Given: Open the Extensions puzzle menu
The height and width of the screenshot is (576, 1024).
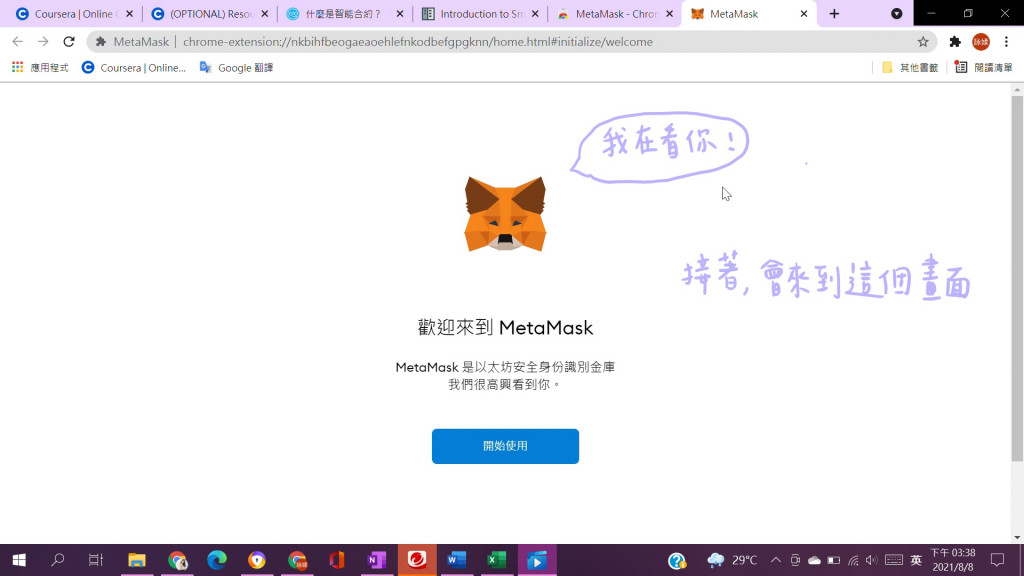Looking at the screenshot, I should click(955, 42).
